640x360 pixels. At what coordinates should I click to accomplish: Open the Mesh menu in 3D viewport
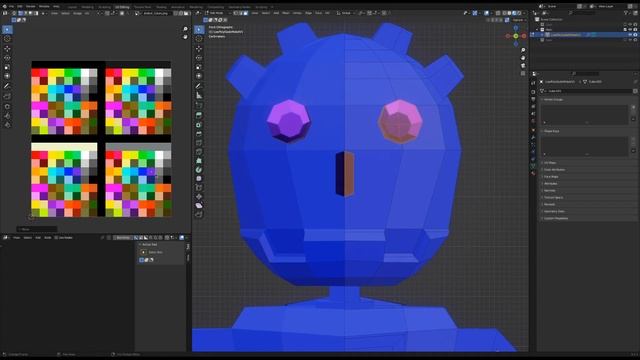tap(286, 13)
